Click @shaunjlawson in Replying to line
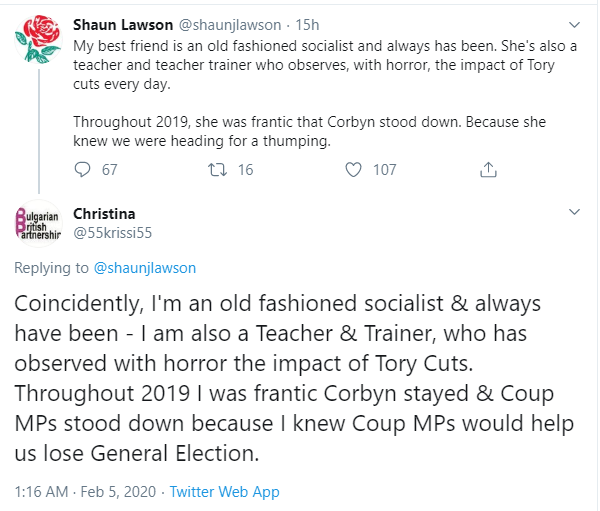600x511 pixels. pyautogui.click(x=145, y=268)
